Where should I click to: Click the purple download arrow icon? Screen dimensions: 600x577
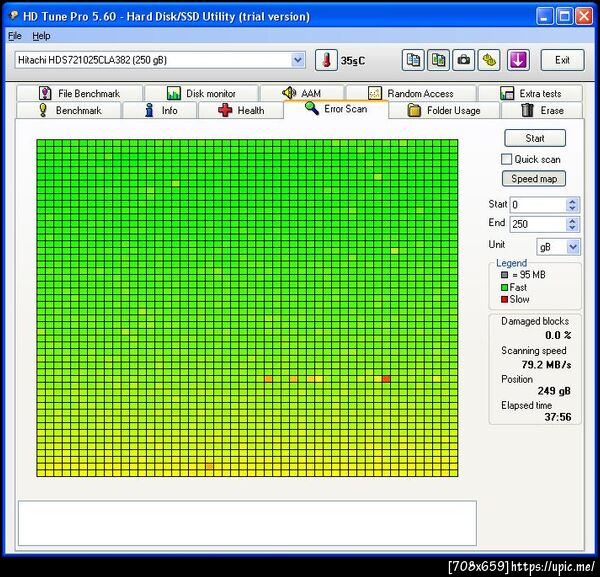coord(518,60)
